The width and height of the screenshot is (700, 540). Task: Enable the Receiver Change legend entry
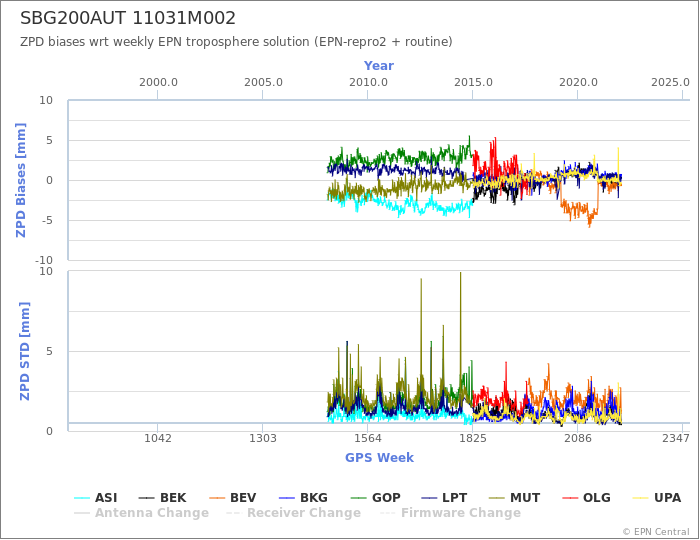pos(293,513)
